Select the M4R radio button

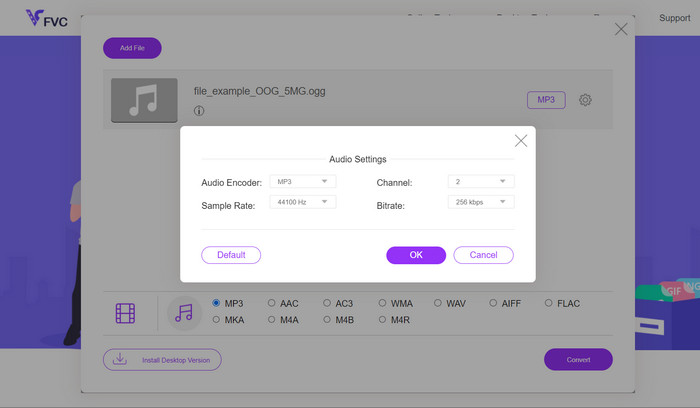[383, 320]
